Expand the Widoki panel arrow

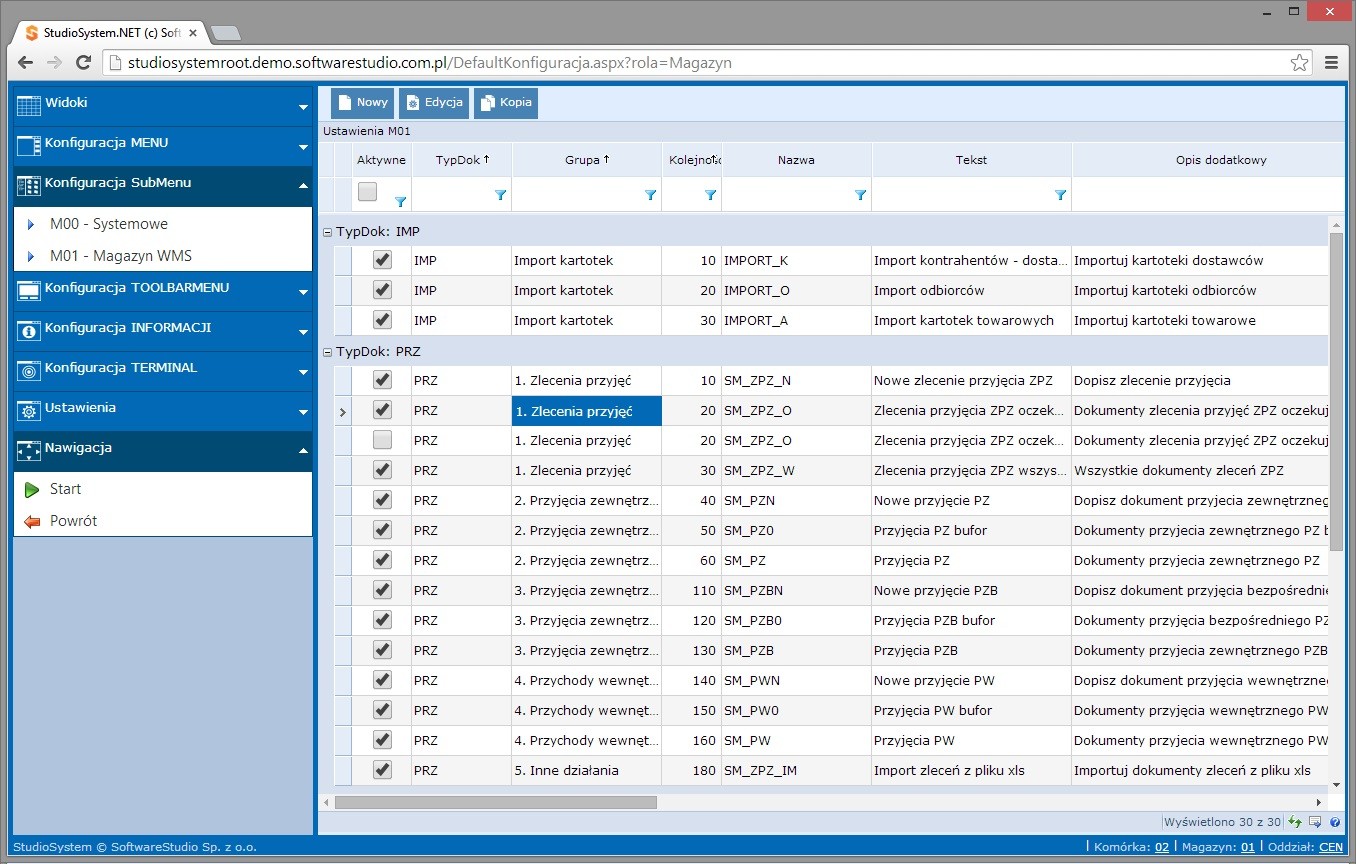303,107
